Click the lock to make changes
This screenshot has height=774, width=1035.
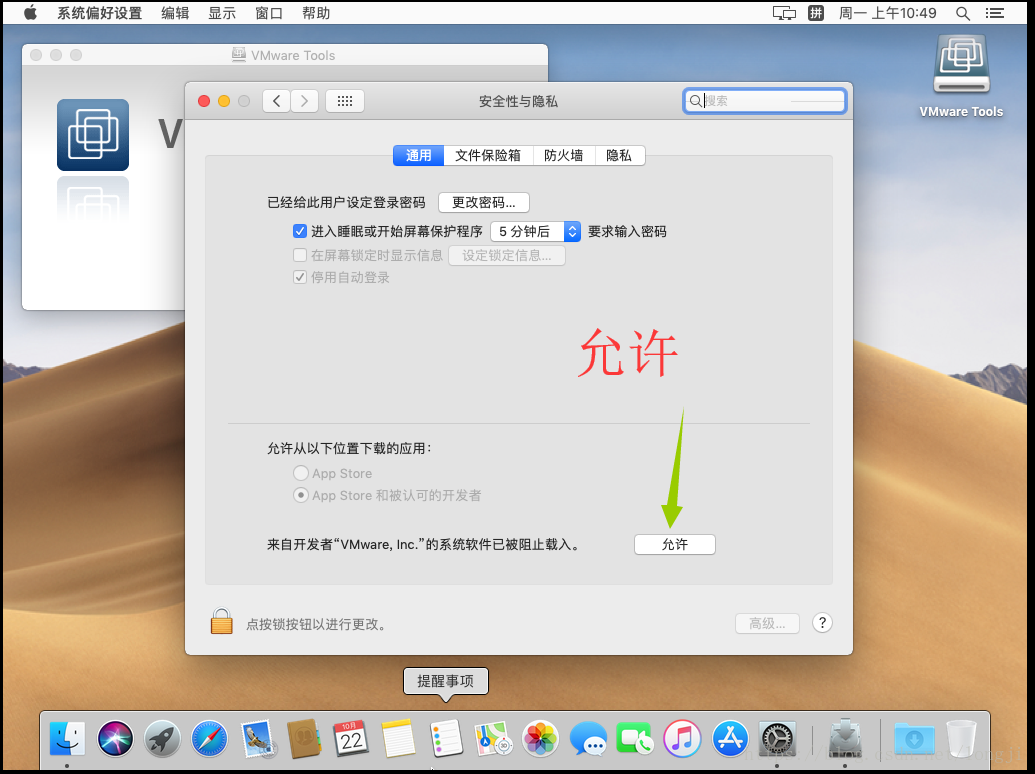pos(221,621)
